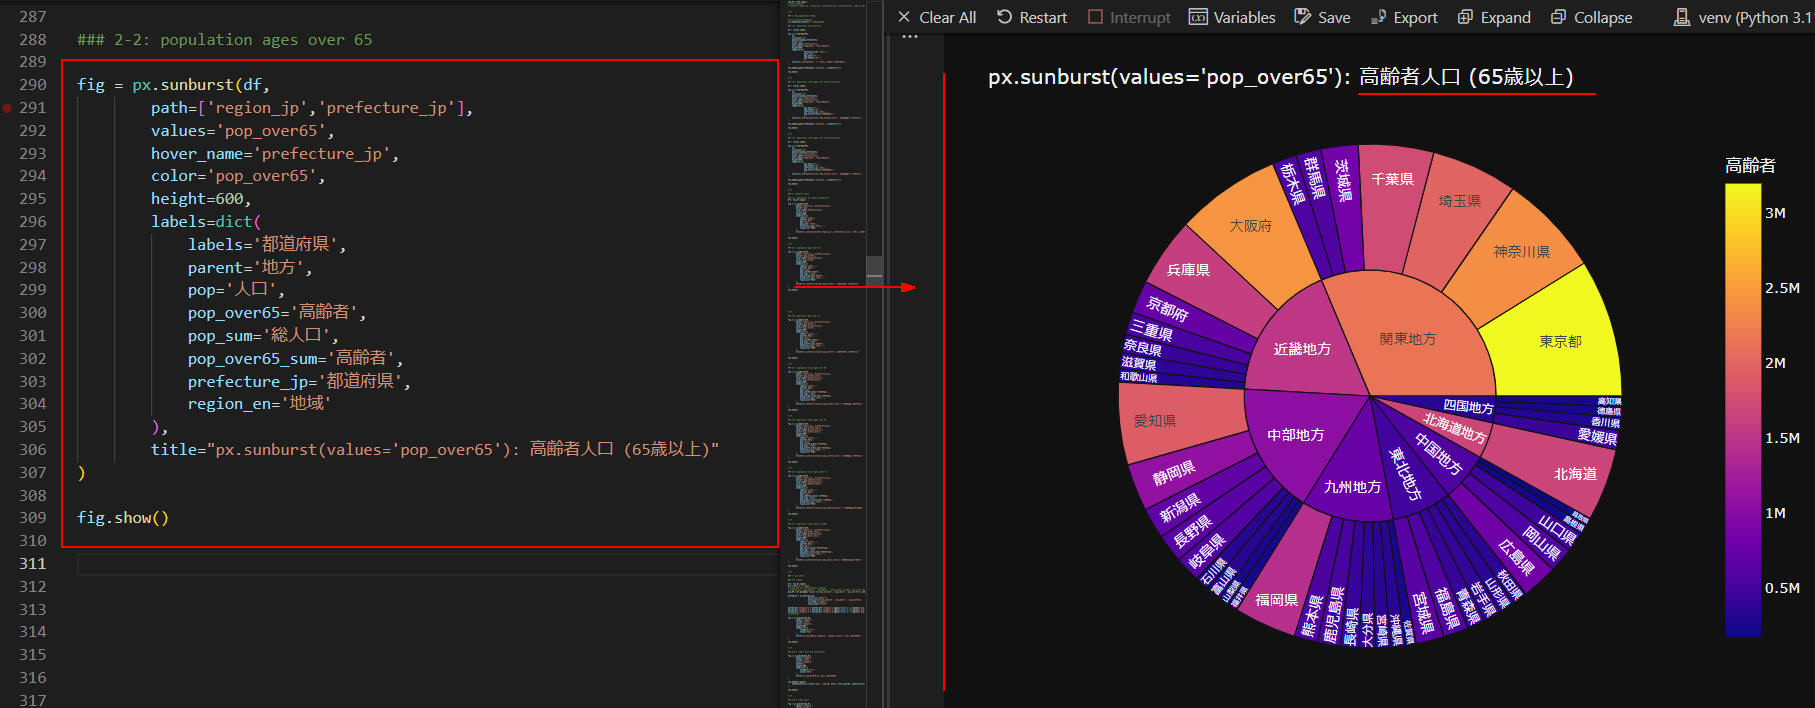Click the 0.5M tick on color bar

pyautogui.click(x=1782, y=588)
